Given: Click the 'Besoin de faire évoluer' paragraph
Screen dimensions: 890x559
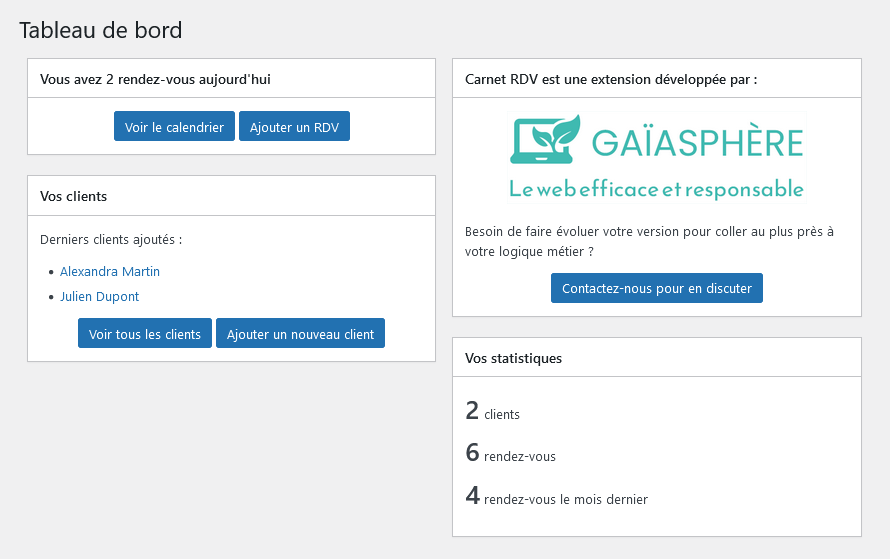Looking at the screenshot, I should point(649,241).
